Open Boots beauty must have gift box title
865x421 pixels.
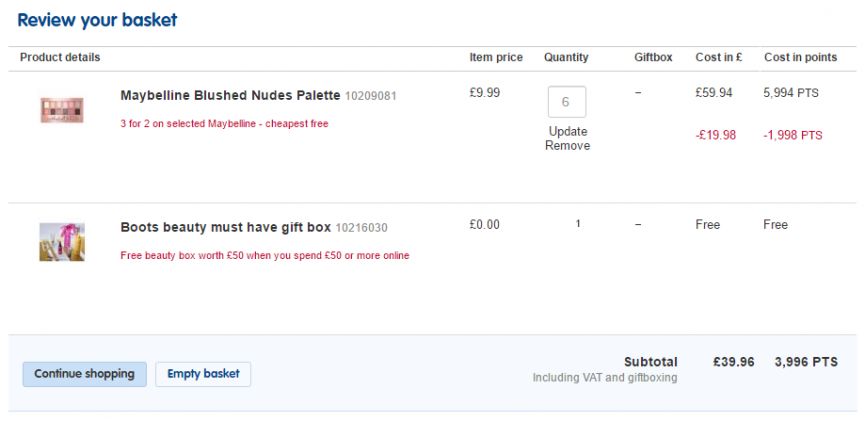coord(226,227)
